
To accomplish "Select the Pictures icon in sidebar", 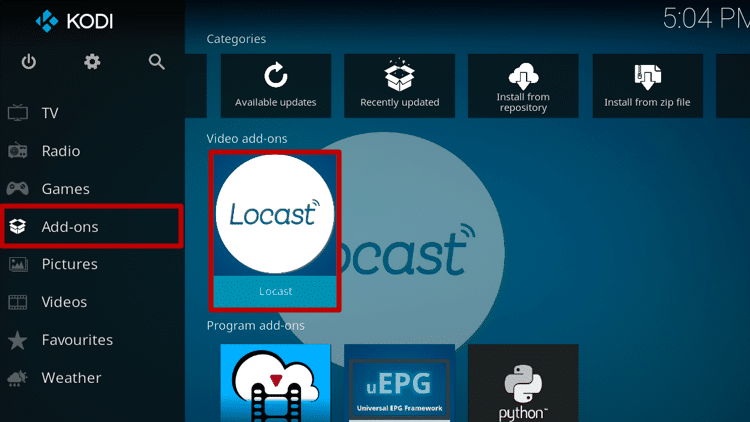I will (x=18, y=264).
